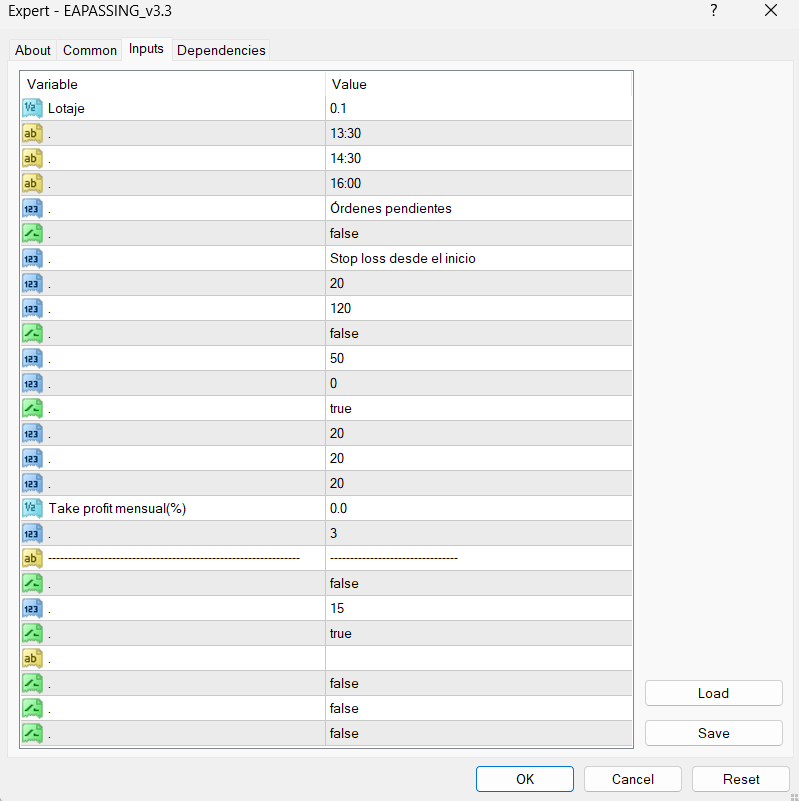Click the integer icon in the 120 value row
Image resolution: width=799 pixels, height=801 pixels.
pos(32,309)
